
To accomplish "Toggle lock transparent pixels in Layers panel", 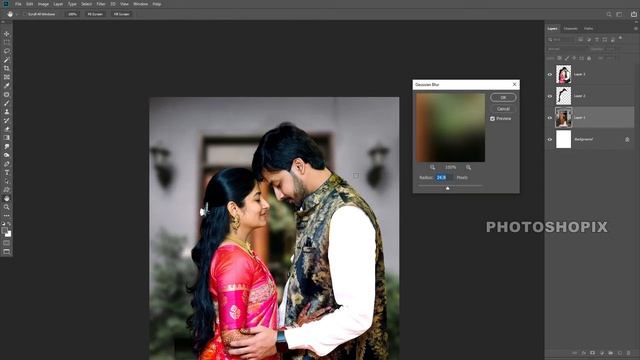I will pyautogui.click(x=560, y=58).
